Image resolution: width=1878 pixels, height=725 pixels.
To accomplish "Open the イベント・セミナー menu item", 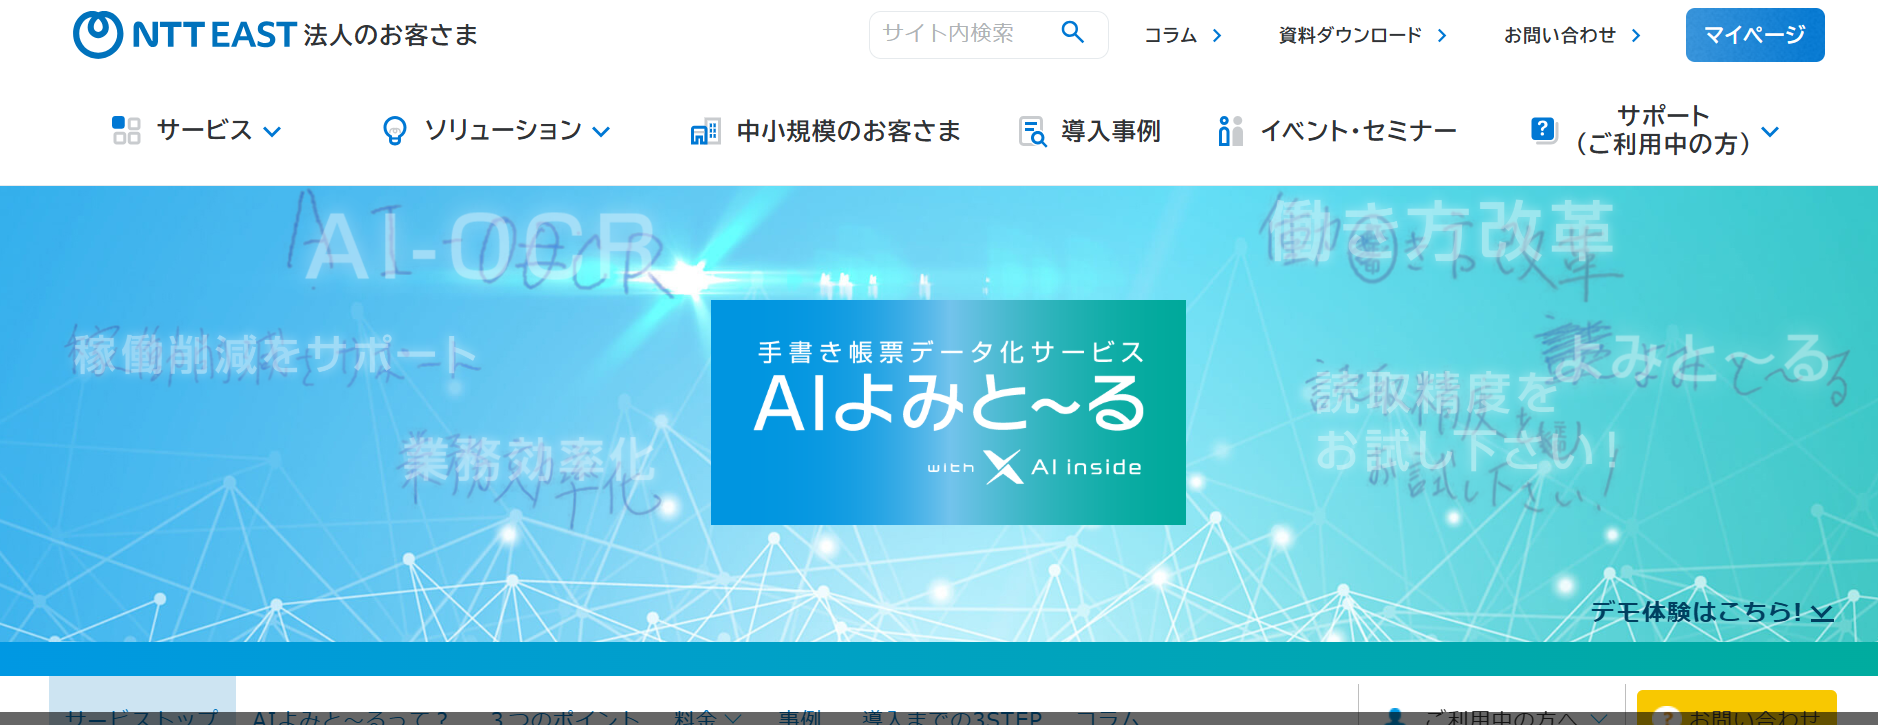I will (1357, 131).
